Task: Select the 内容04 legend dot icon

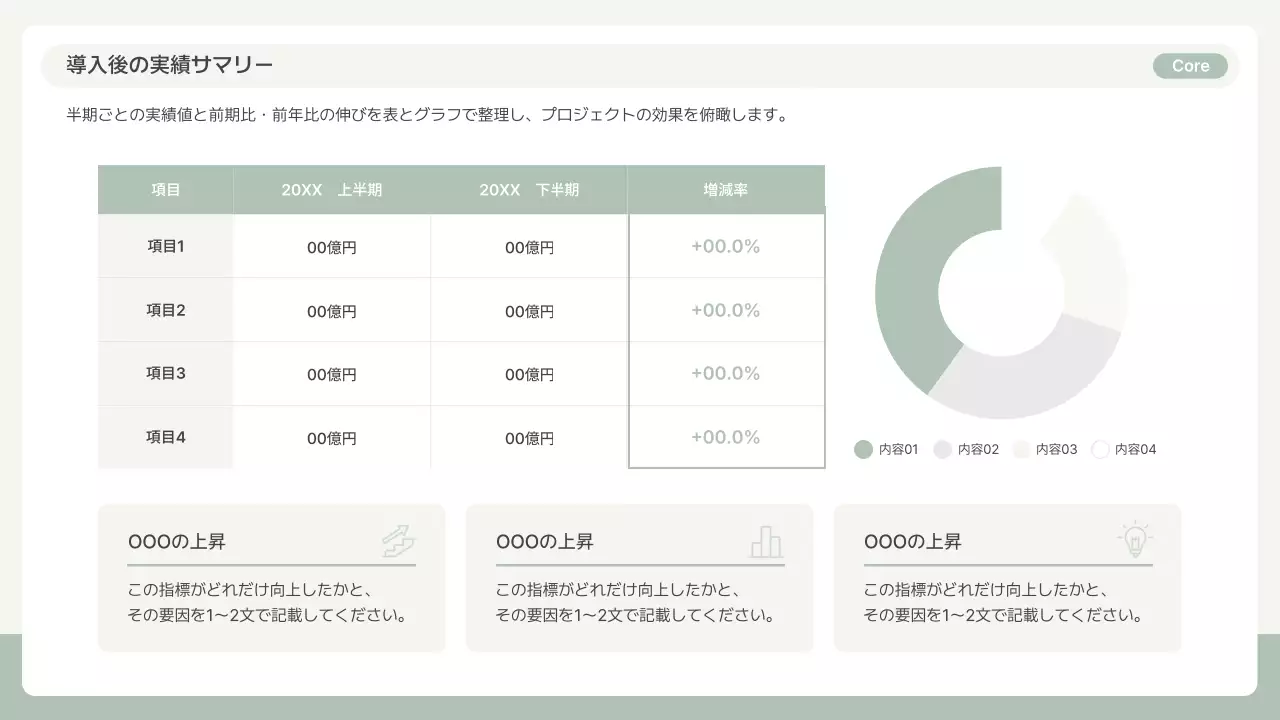Action: tap(1100, 449)
